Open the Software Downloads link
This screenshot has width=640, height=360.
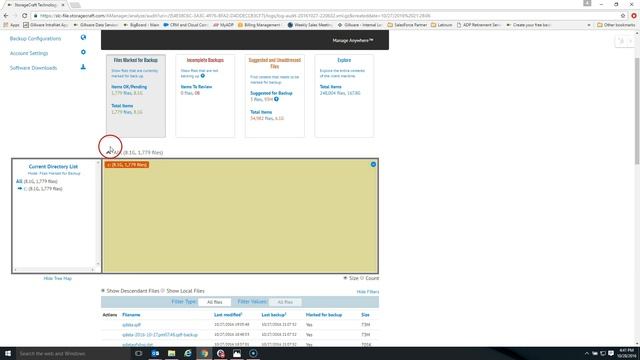coord(33,68)
